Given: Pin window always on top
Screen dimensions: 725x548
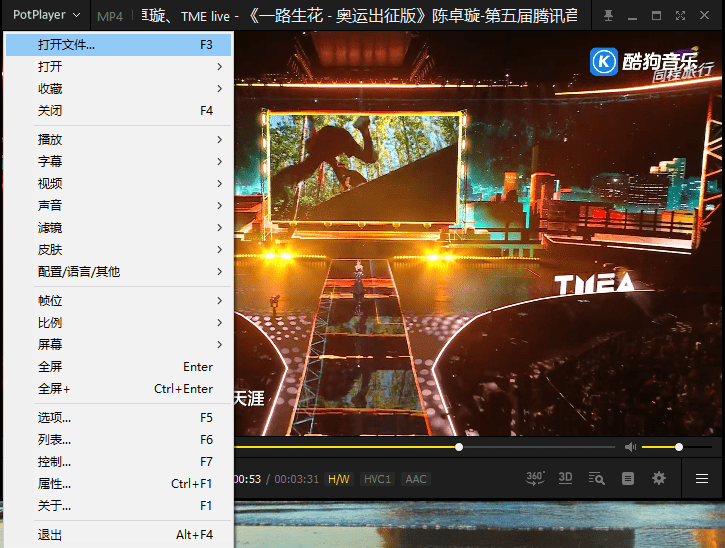Looking at the screenshot, I should [x=608, y=16].
